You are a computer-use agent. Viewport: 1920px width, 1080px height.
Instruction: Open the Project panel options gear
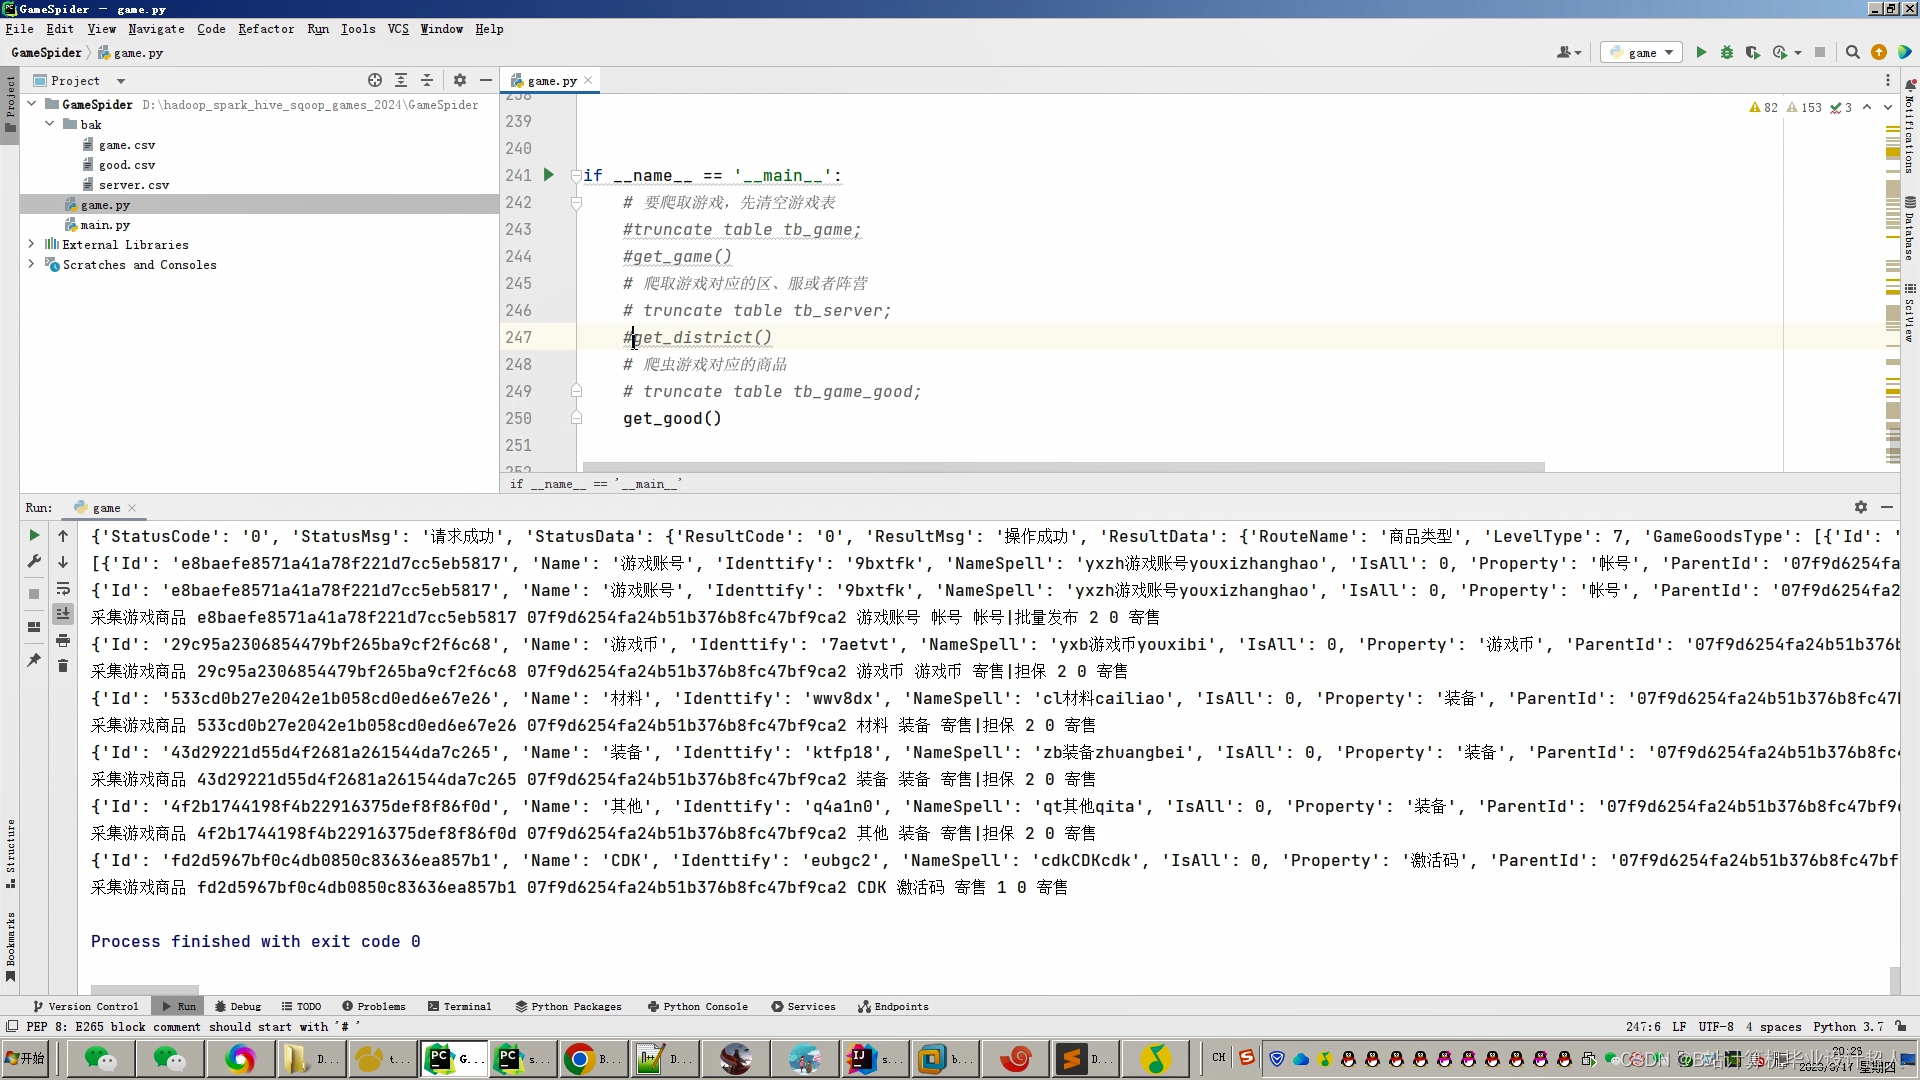point(460,80)
